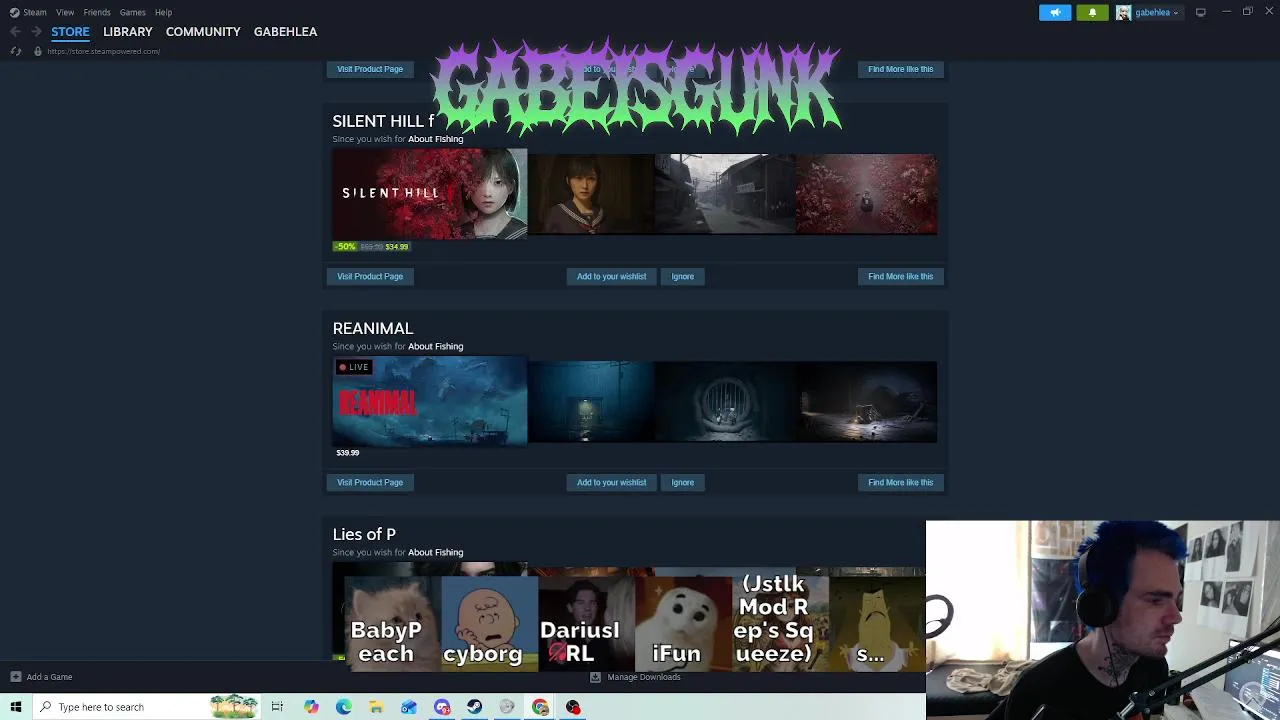The height and width of the screenshot is (720, 1280).
Task: Click About Fishing link under SILENT HILL f
Action: tap(435, 139)
